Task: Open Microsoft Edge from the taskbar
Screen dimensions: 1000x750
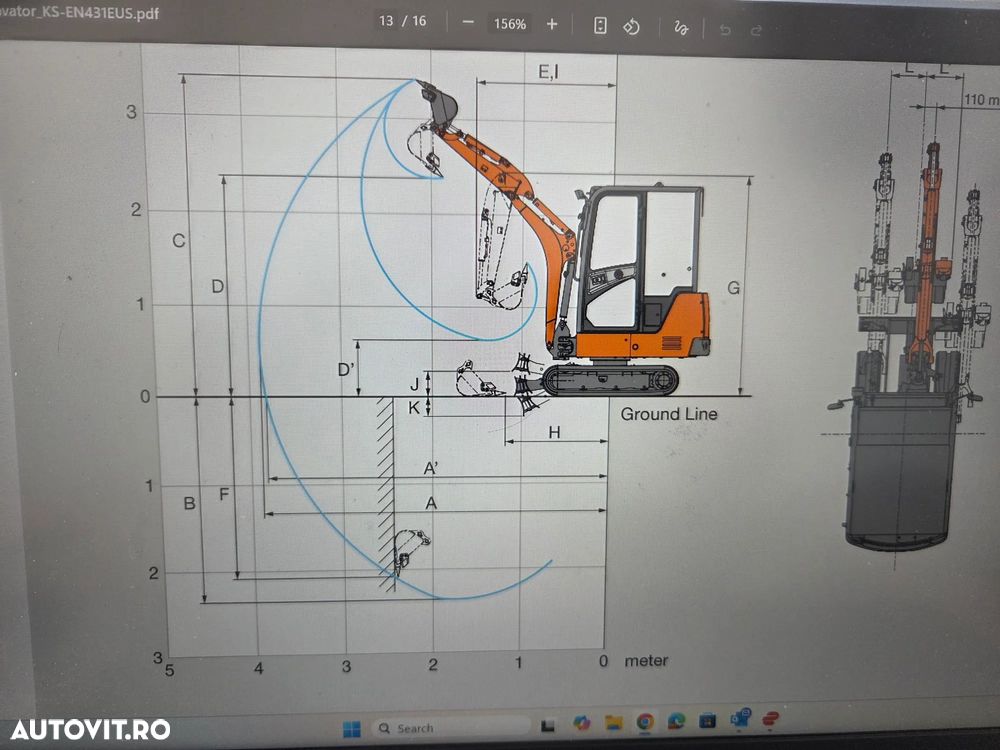Action: coord(676,721)
